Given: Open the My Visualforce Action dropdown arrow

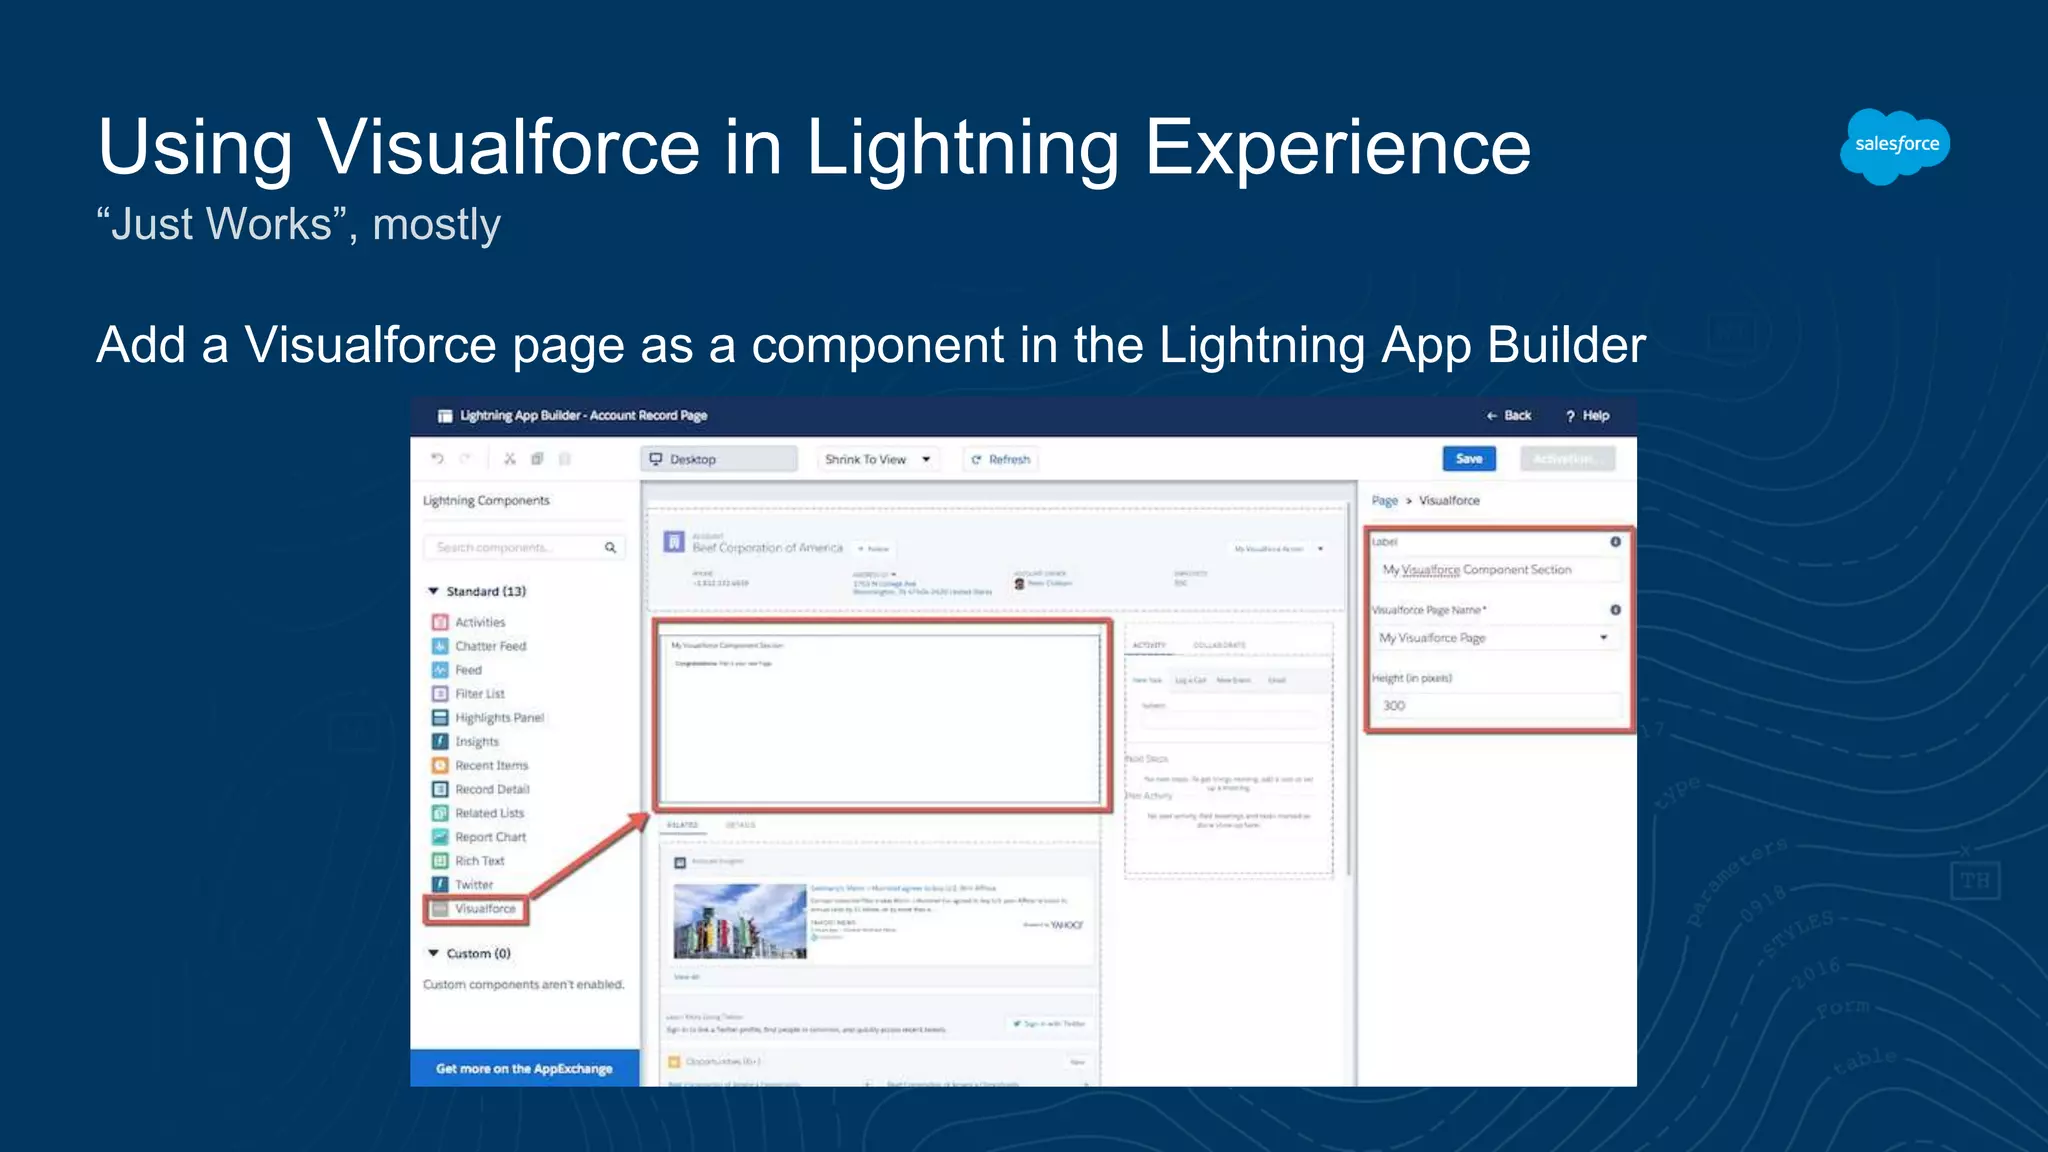Looking at the screenshot, I should pos(1320,548).
